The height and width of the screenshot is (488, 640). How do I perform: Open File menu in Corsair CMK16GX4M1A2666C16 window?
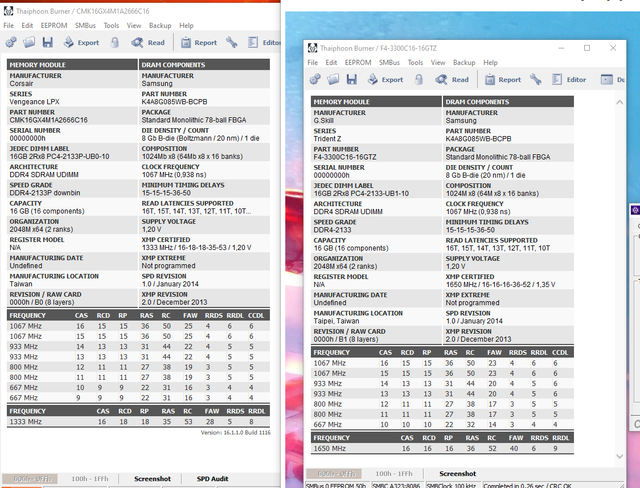pos(9,25)
